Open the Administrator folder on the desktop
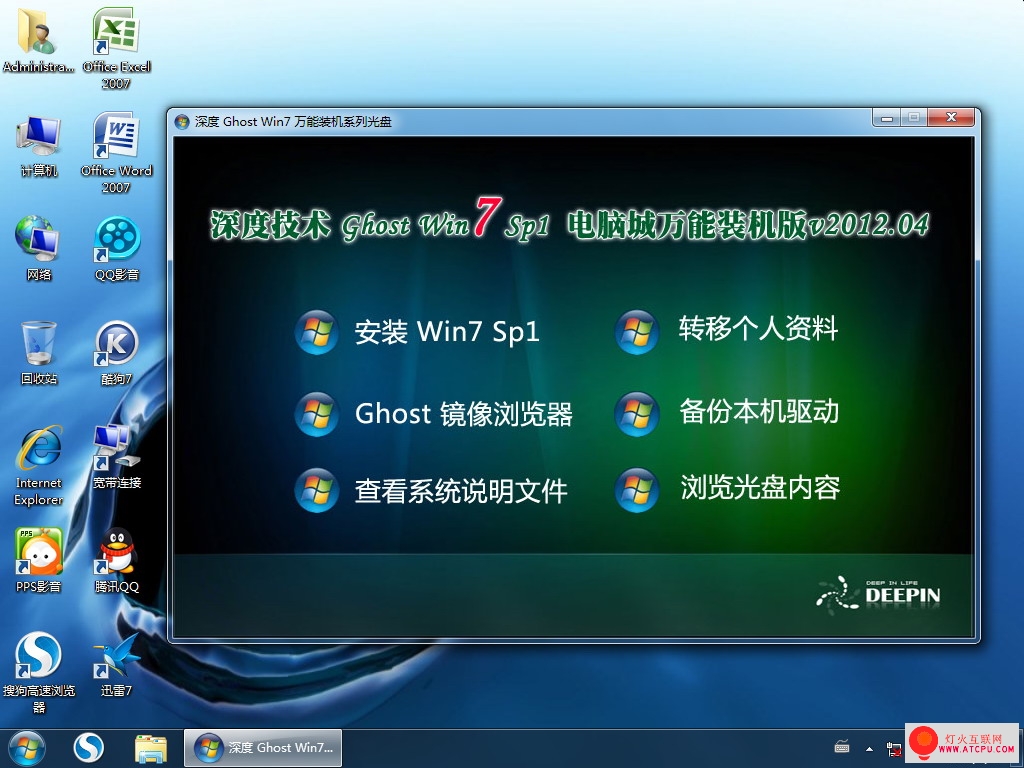The height and width of the screenshot is (768, 1024). (x=38, y=40)
